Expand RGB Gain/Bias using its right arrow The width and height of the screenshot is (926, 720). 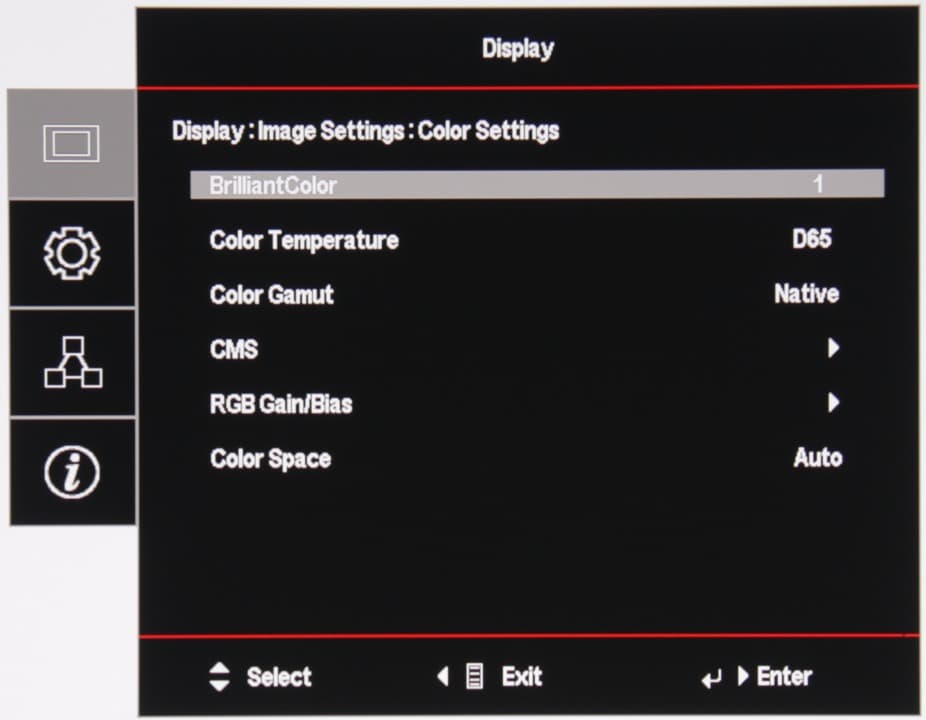click(833, 402)
